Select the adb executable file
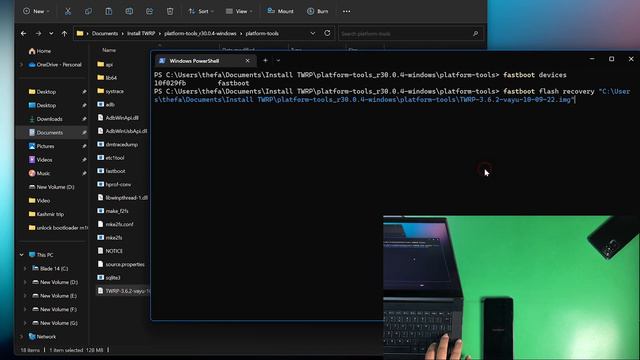Image resolution: width=640 pixels, height=360 pixels. pos(110,104)
